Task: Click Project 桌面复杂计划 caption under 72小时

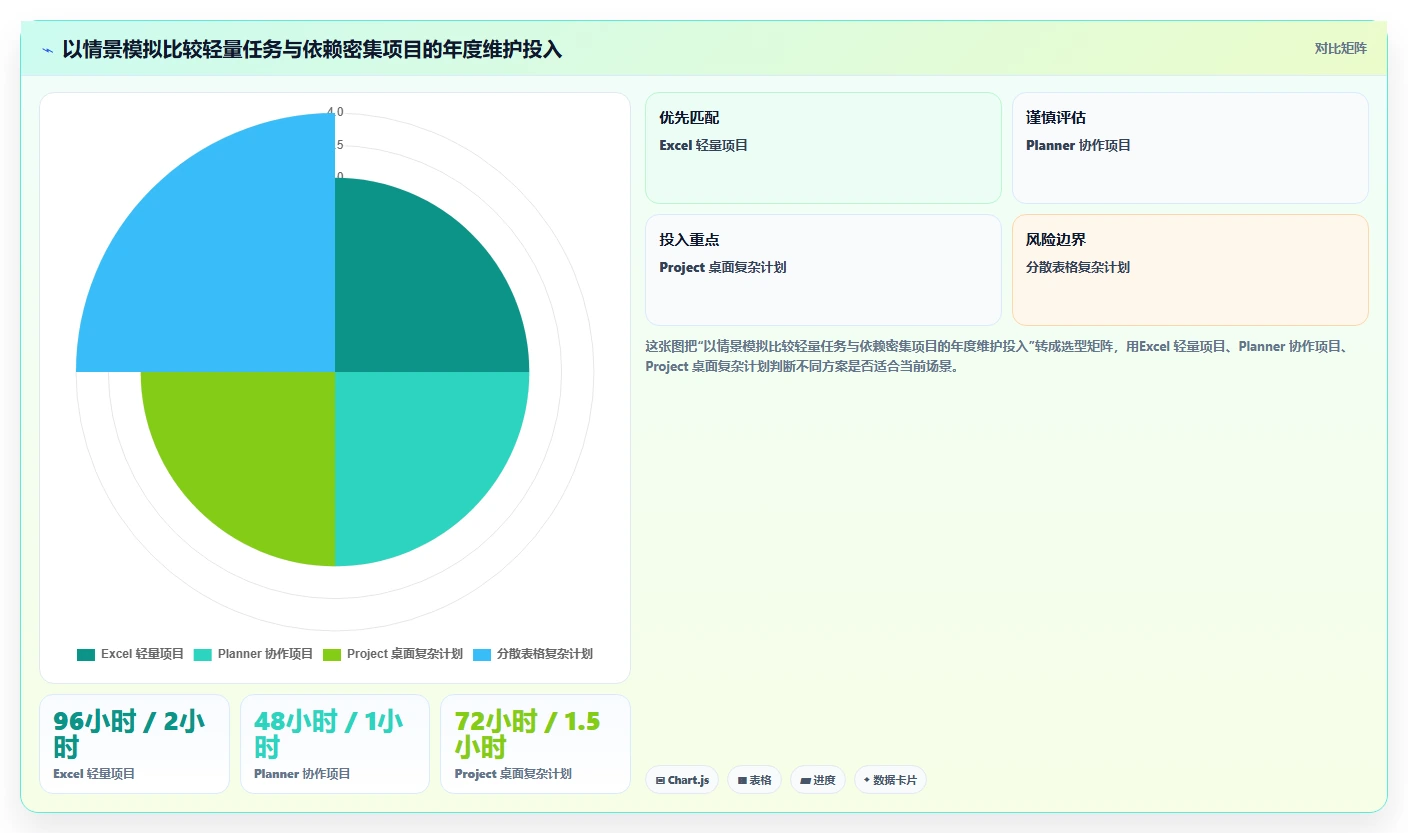Action: pos(513,774)
